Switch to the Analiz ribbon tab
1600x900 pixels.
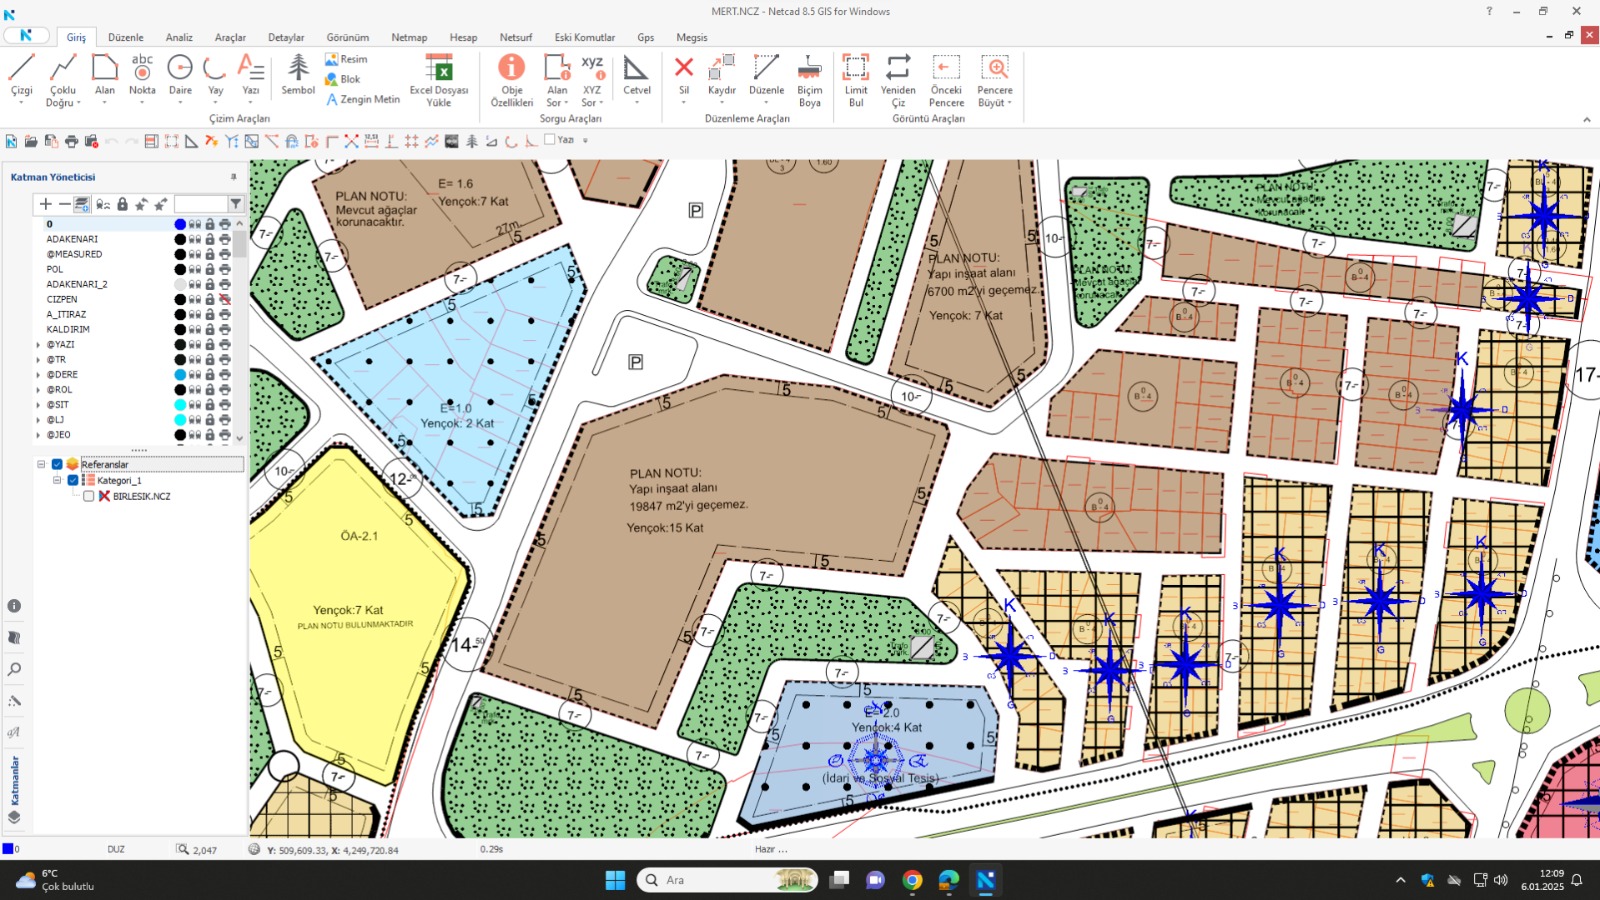pos(179,38)
